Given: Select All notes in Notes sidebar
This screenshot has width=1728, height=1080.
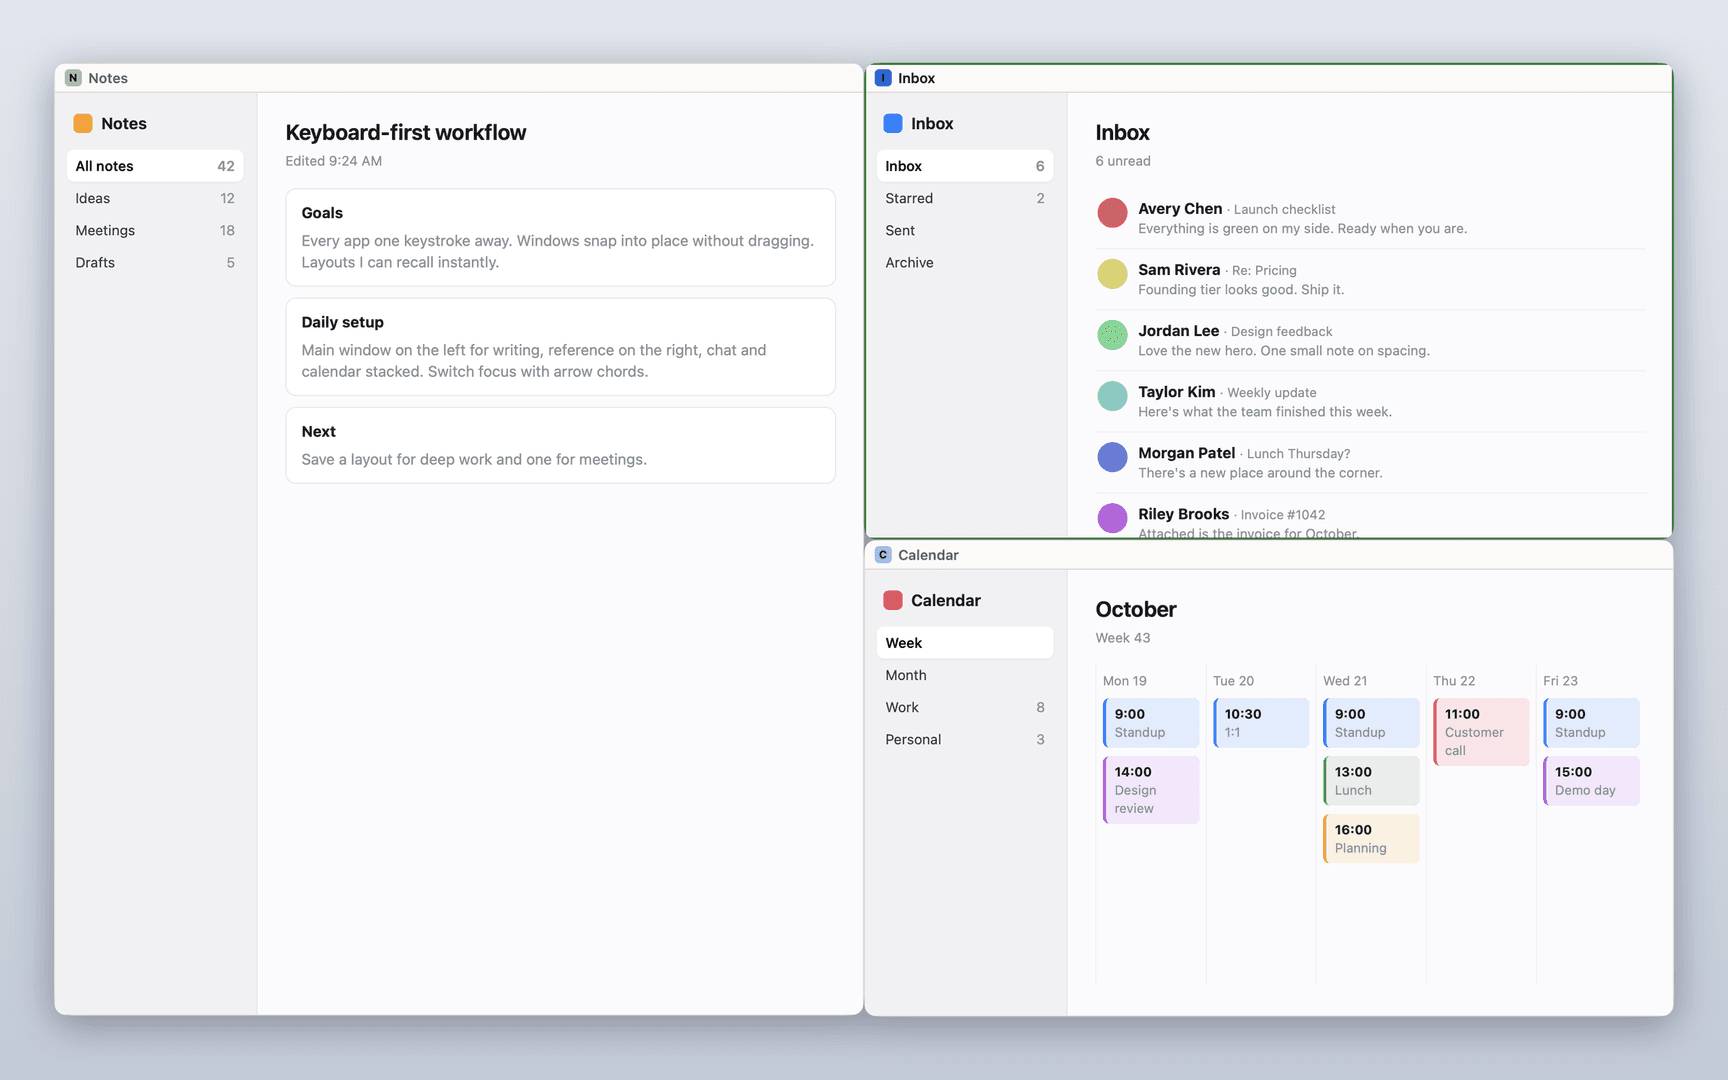Looking at the screenshot, I should [155, 166].
